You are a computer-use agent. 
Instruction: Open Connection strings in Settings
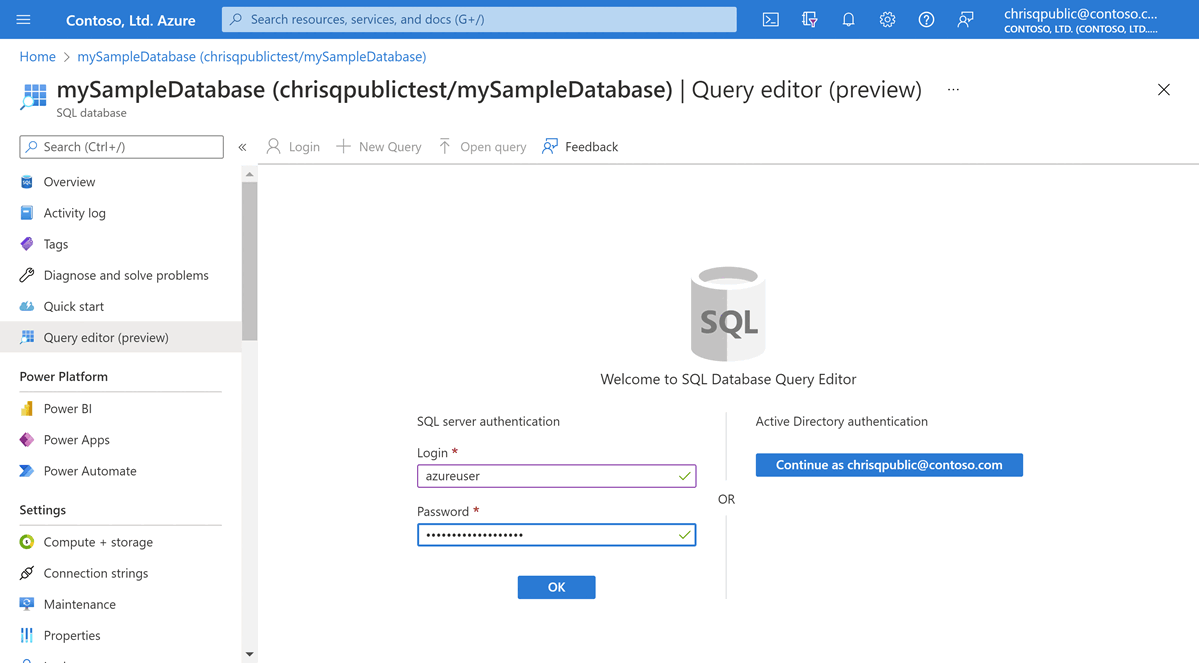(x=95, y=573)
